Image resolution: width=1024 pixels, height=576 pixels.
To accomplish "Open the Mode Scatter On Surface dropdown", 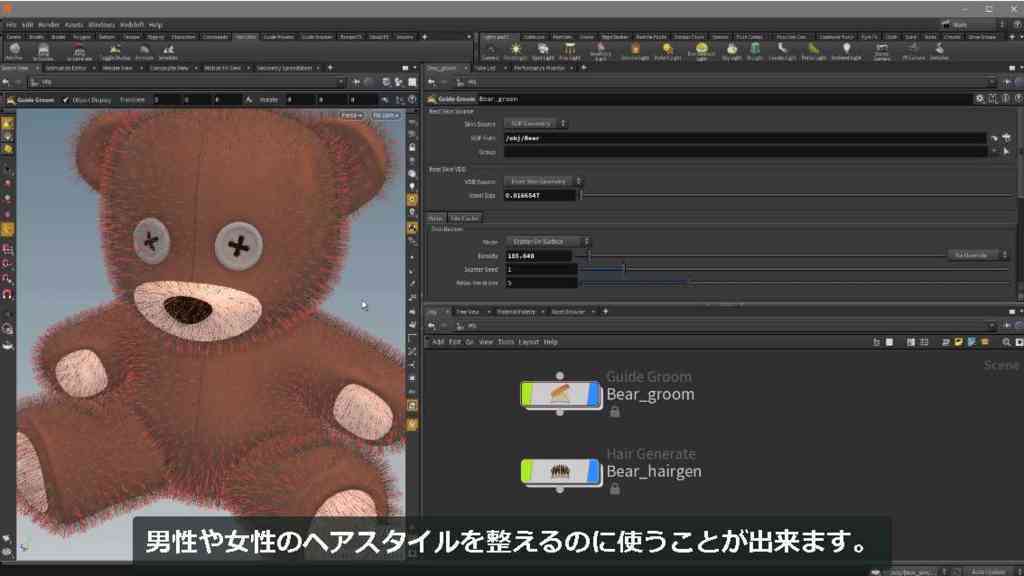I will (547, 242).
